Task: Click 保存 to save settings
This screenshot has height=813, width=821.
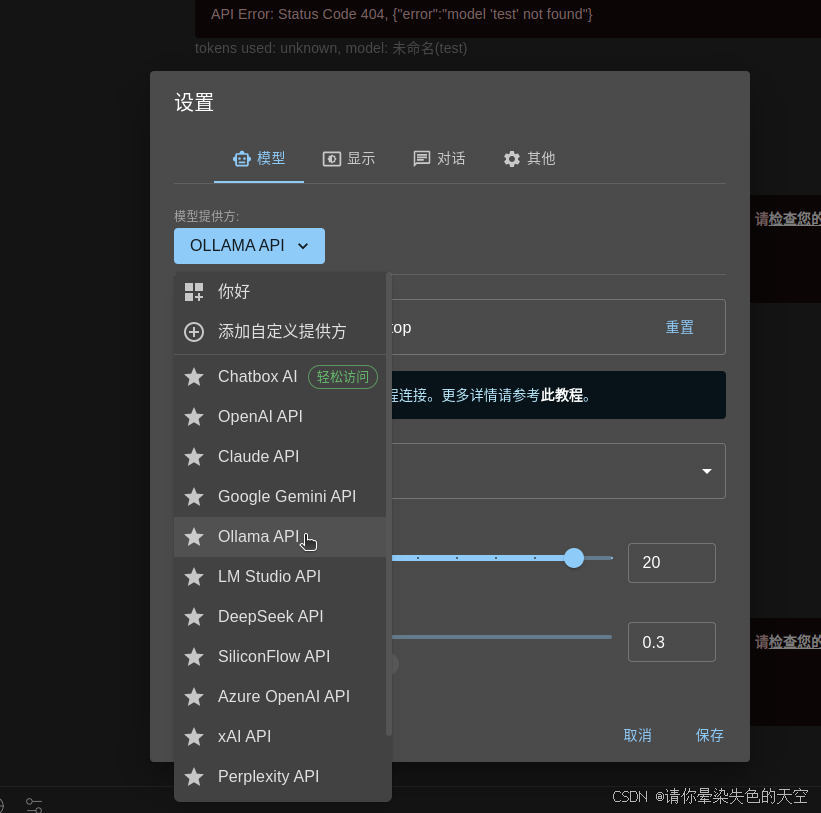Action: (709, 736)
